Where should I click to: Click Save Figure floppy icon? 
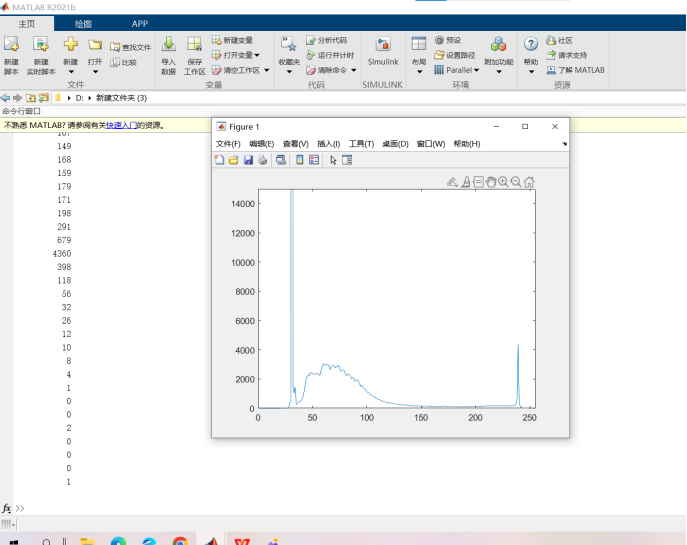click(248, 160)
